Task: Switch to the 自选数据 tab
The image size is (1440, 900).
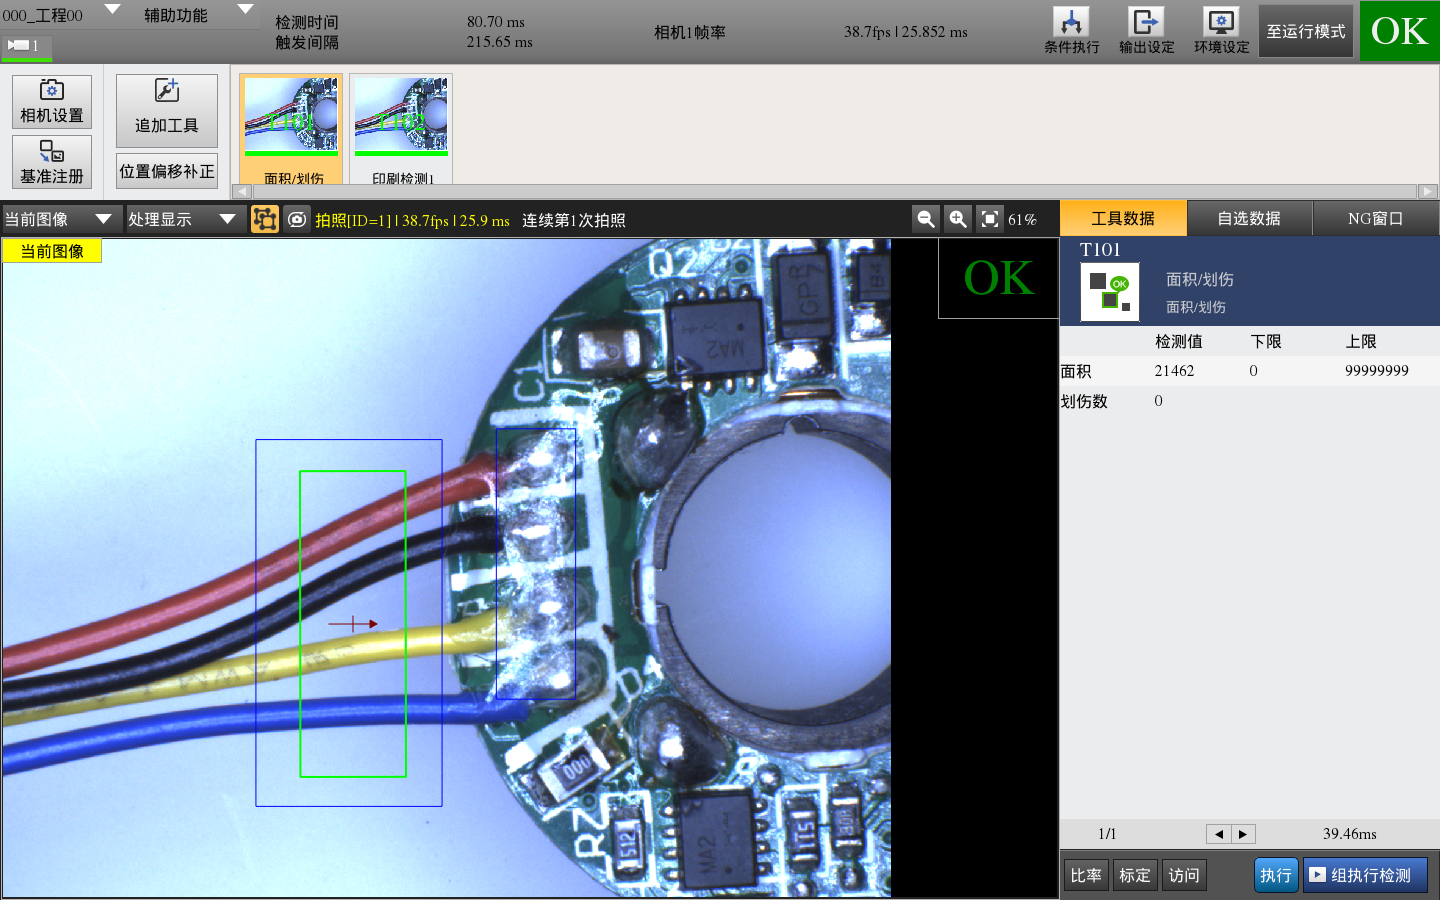Action: pos(1249,218)
